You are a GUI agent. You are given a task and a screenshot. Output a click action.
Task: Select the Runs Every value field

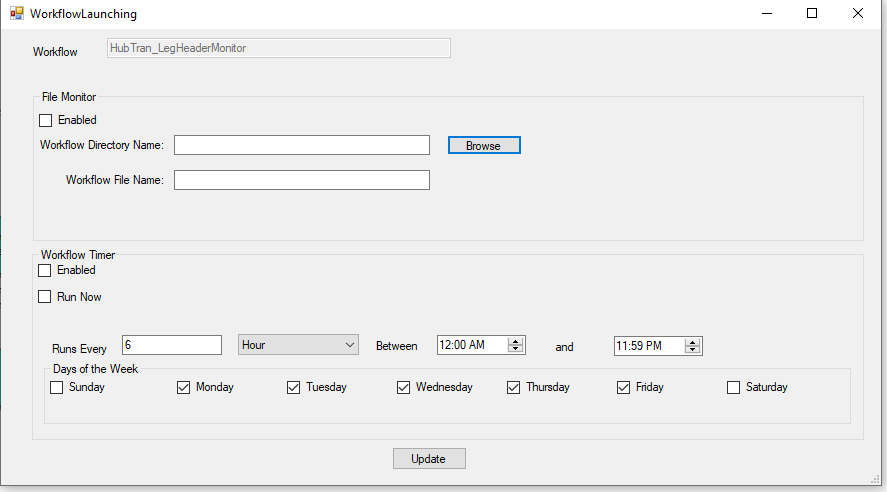pos(171,345)
